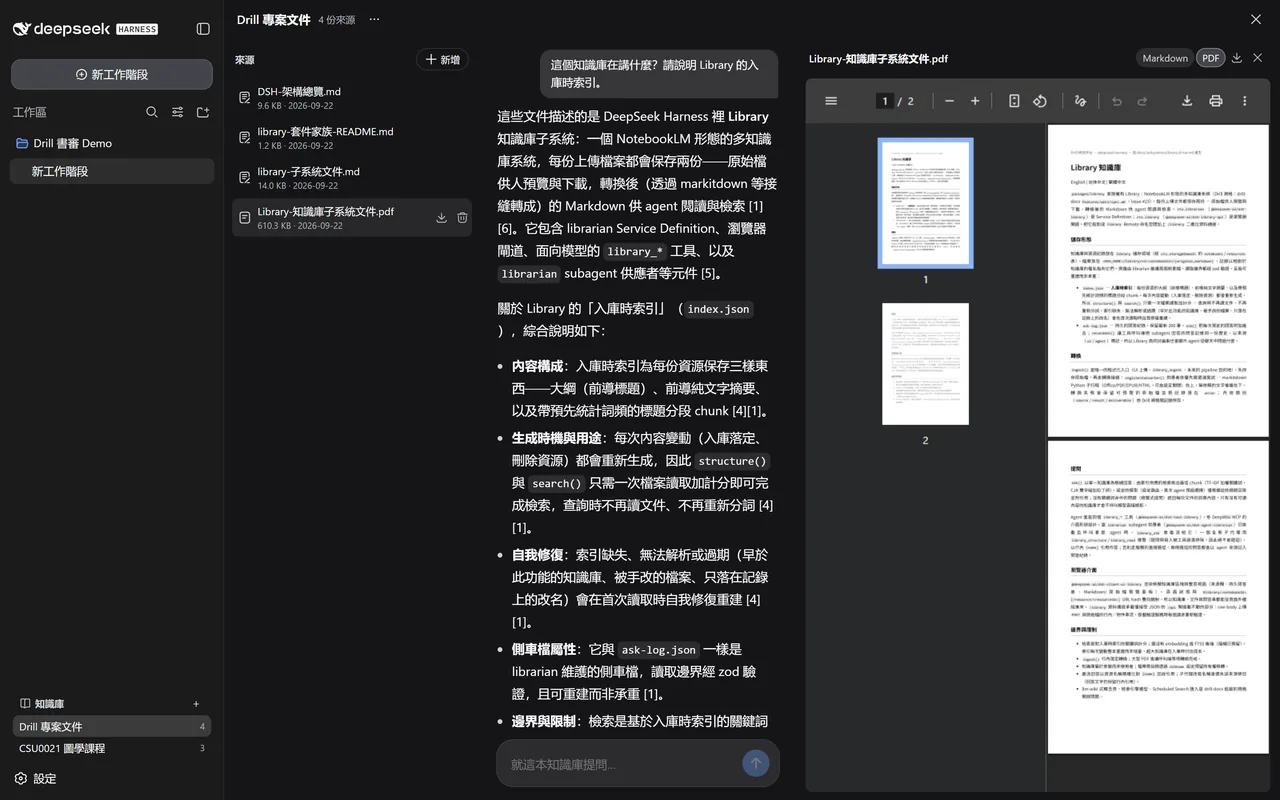Select the Library-知識庫子系統文件.pdf source row
Image resolution: width=1280 pixels, height=800 pixels.
pos(352,217)
